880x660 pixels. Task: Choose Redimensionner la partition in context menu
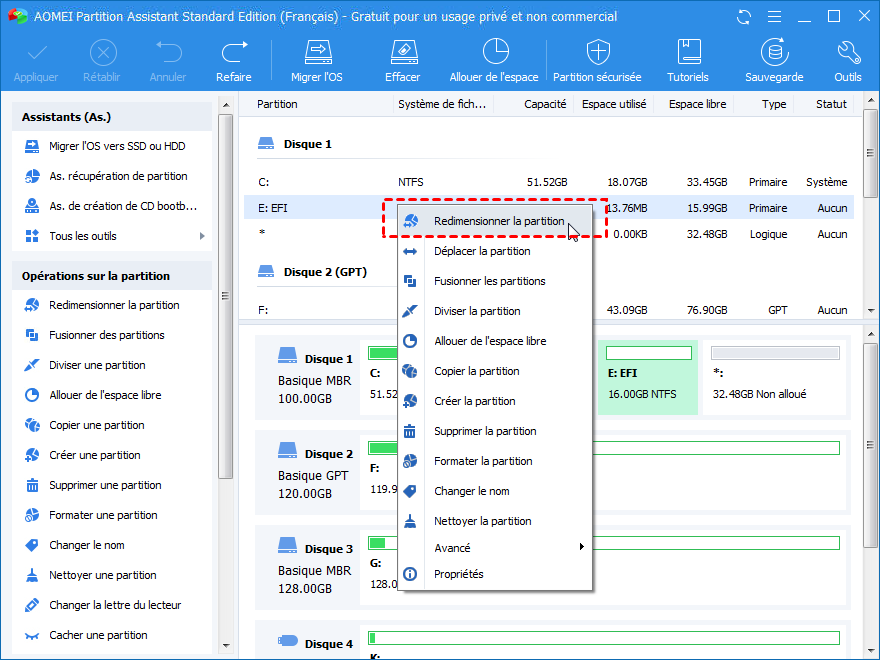coord(498,221)
